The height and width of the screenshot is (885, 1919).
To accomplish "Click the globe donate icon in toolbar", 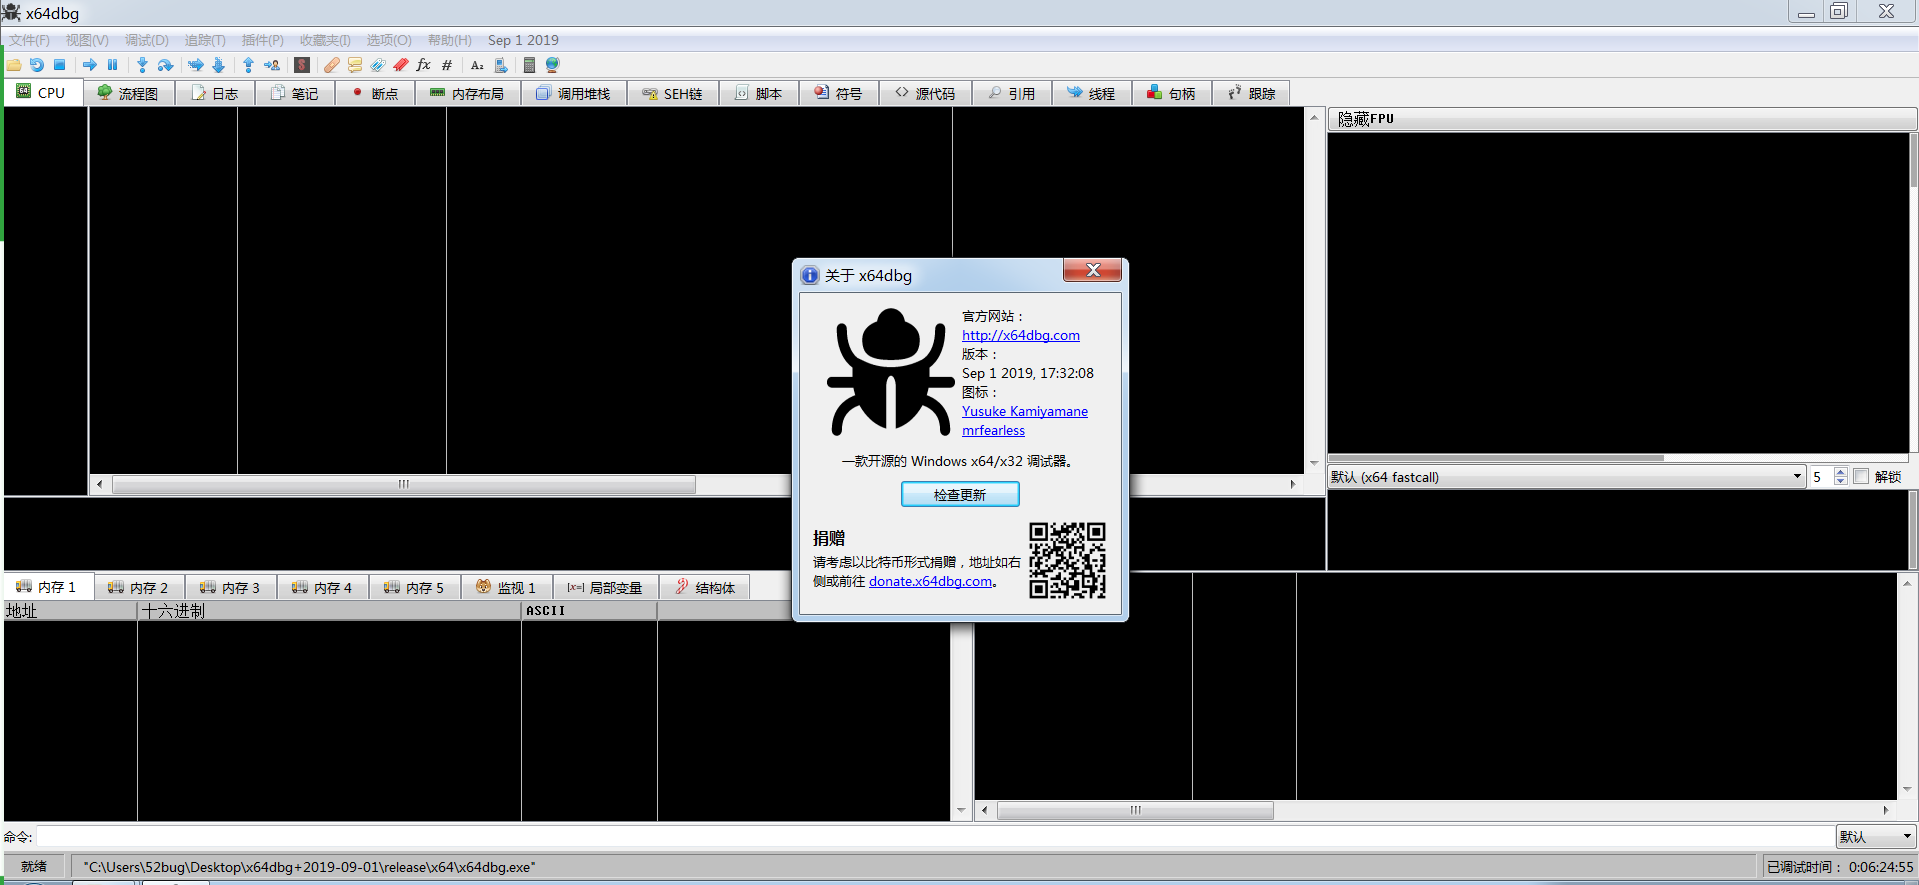I will [x=552, y=65].
